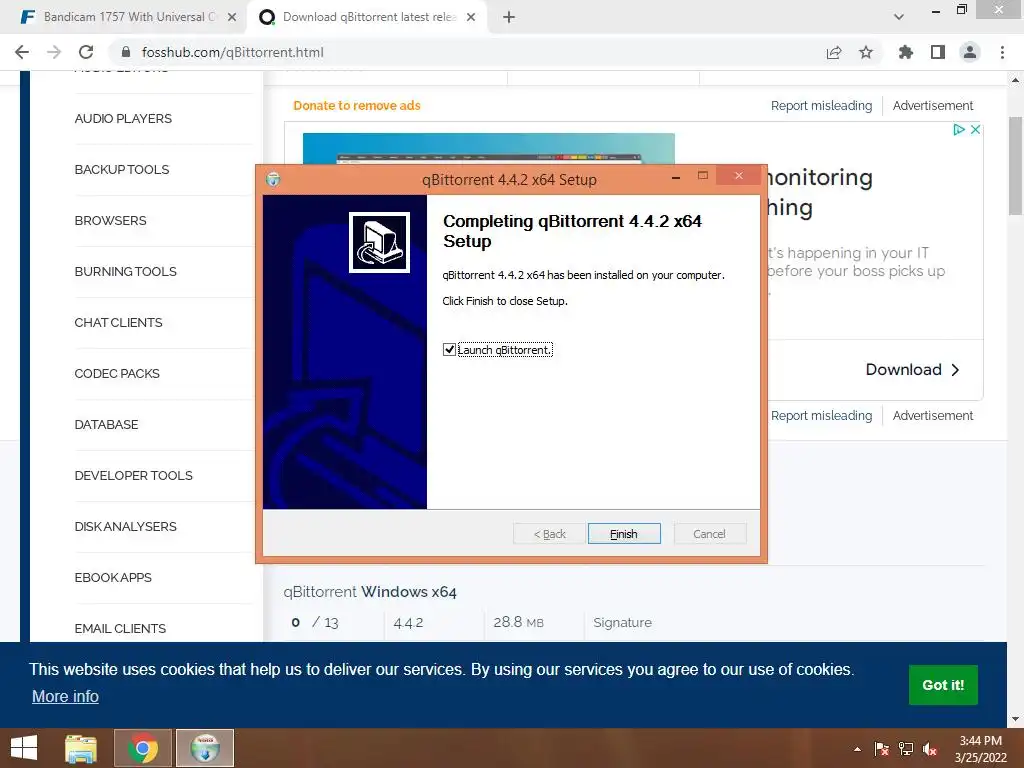Click the qBittorrent Windows x64 download link
1024x768 pixels.
point(370,592)
